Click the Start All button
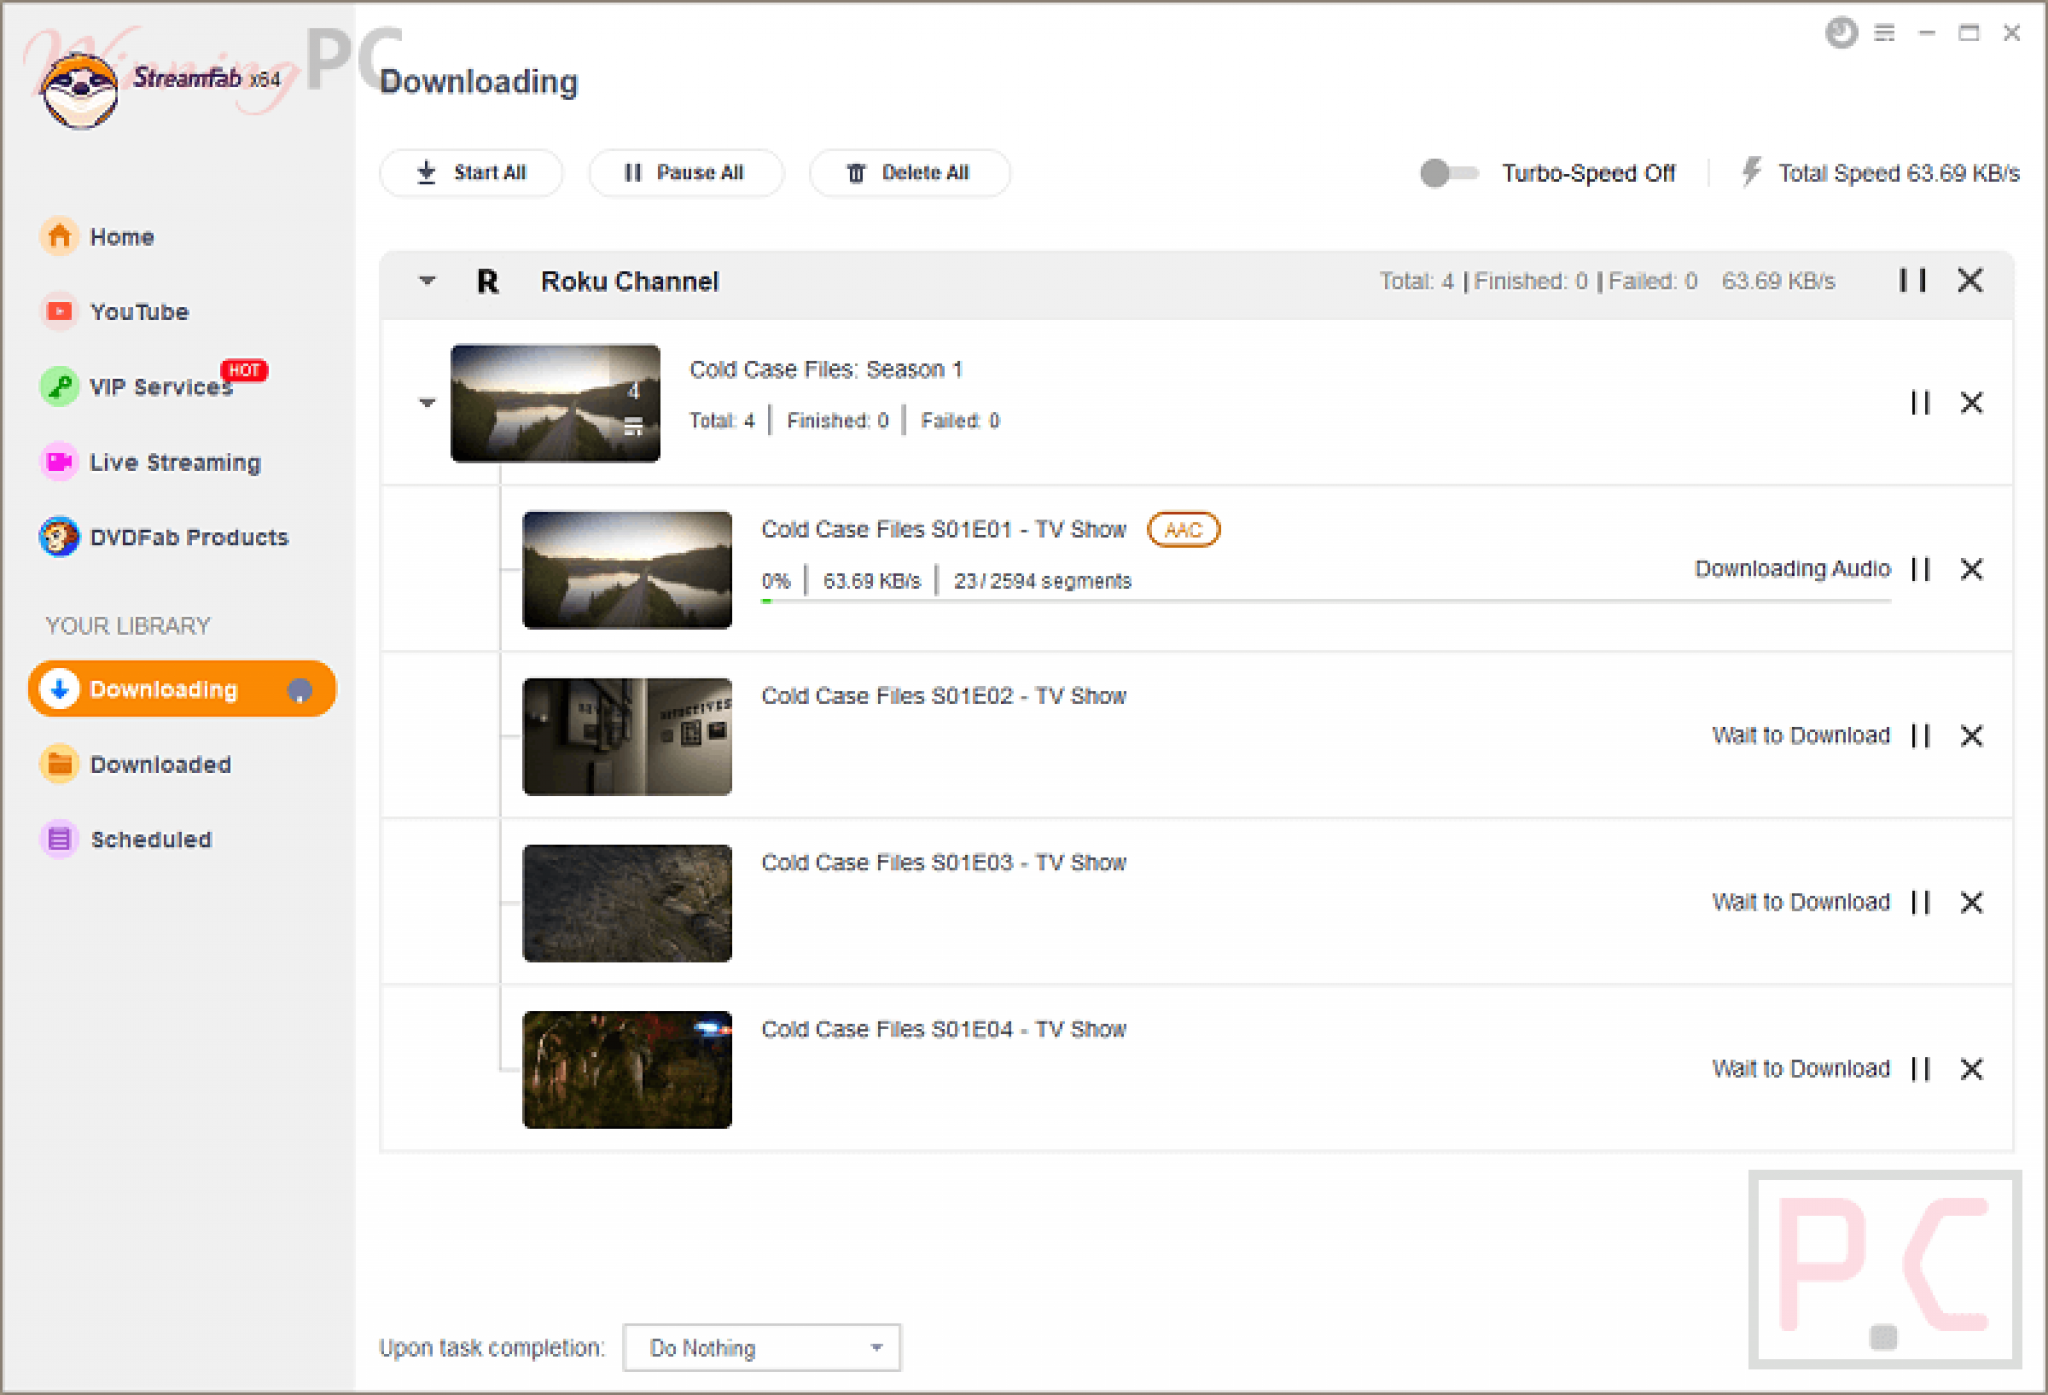 471,173
